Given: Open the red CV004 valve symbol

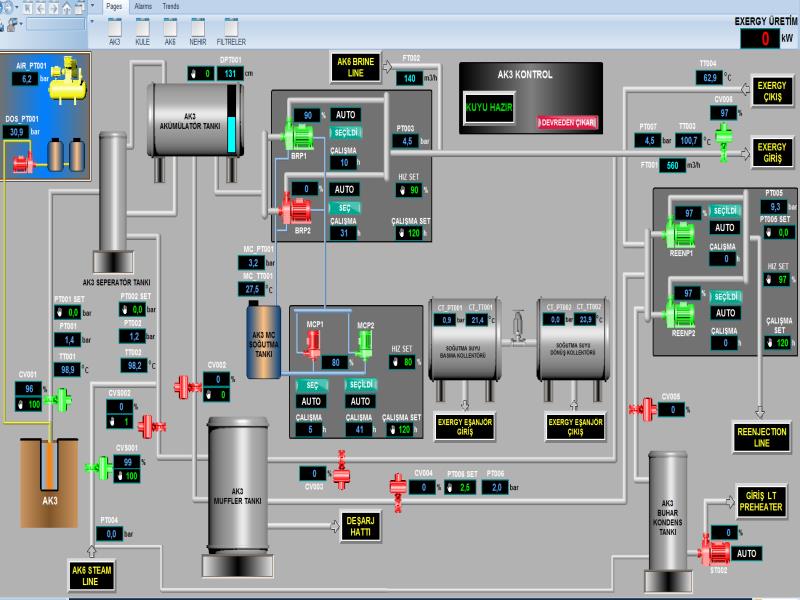Looking at the screenshot, I should [x=398, y=491].
